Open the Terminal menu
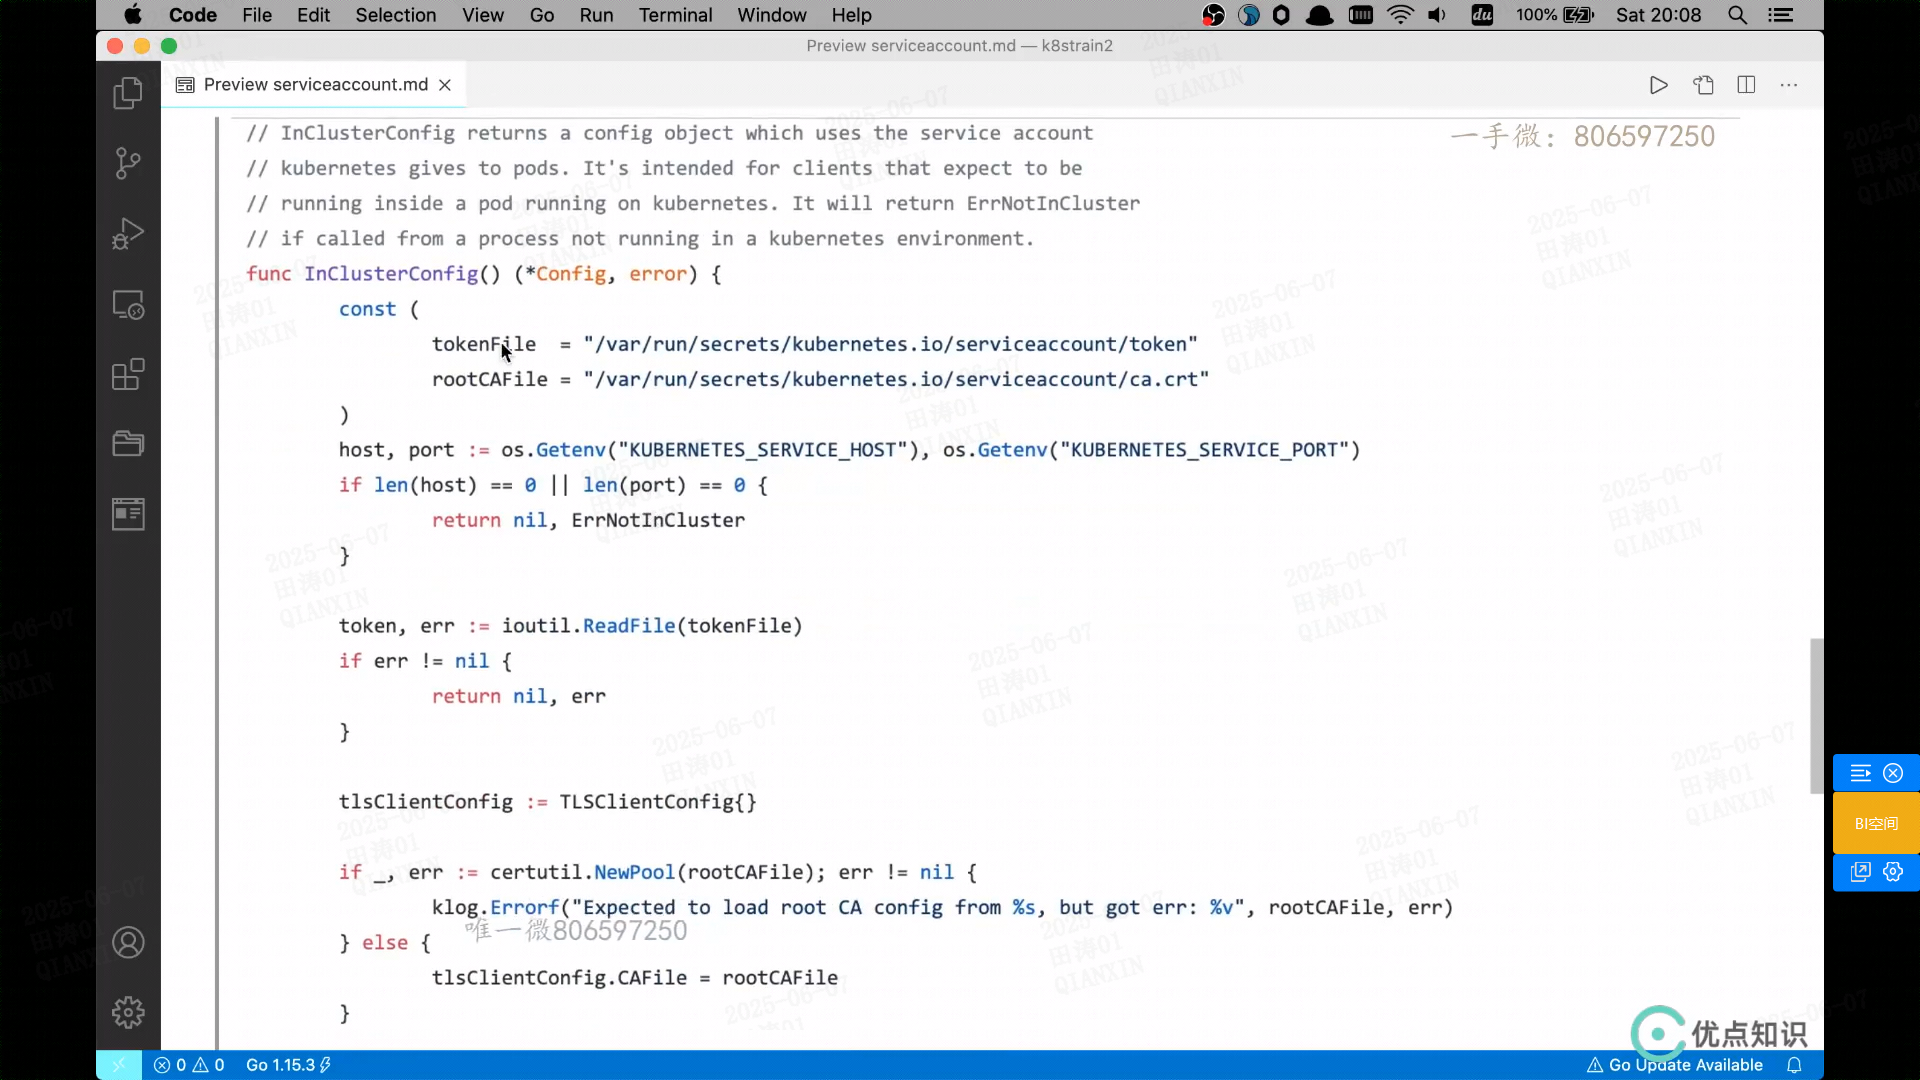The width and height of the screenshot is (1920, 1080). click(675, 15)
